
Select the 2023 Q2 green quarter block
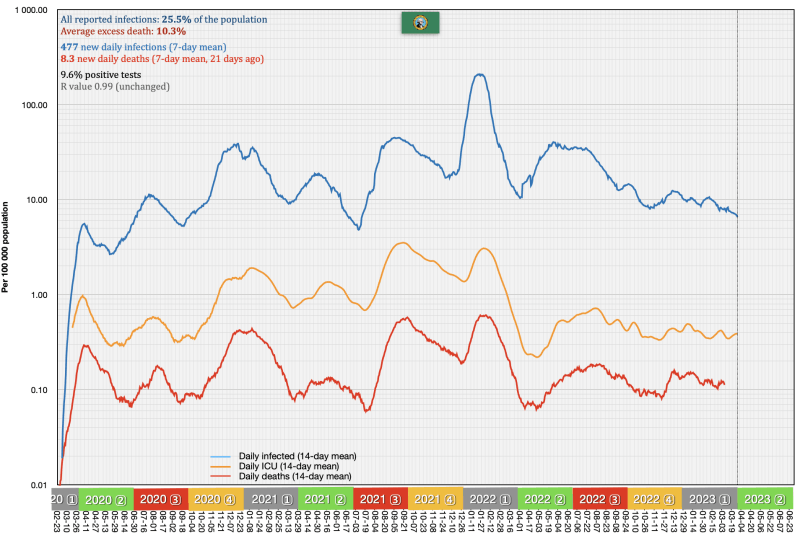coord(765,499)
